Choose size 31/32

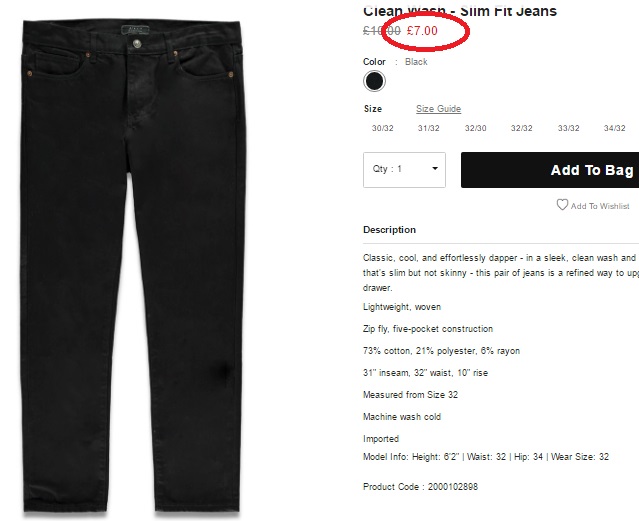(x=428, y=128)
